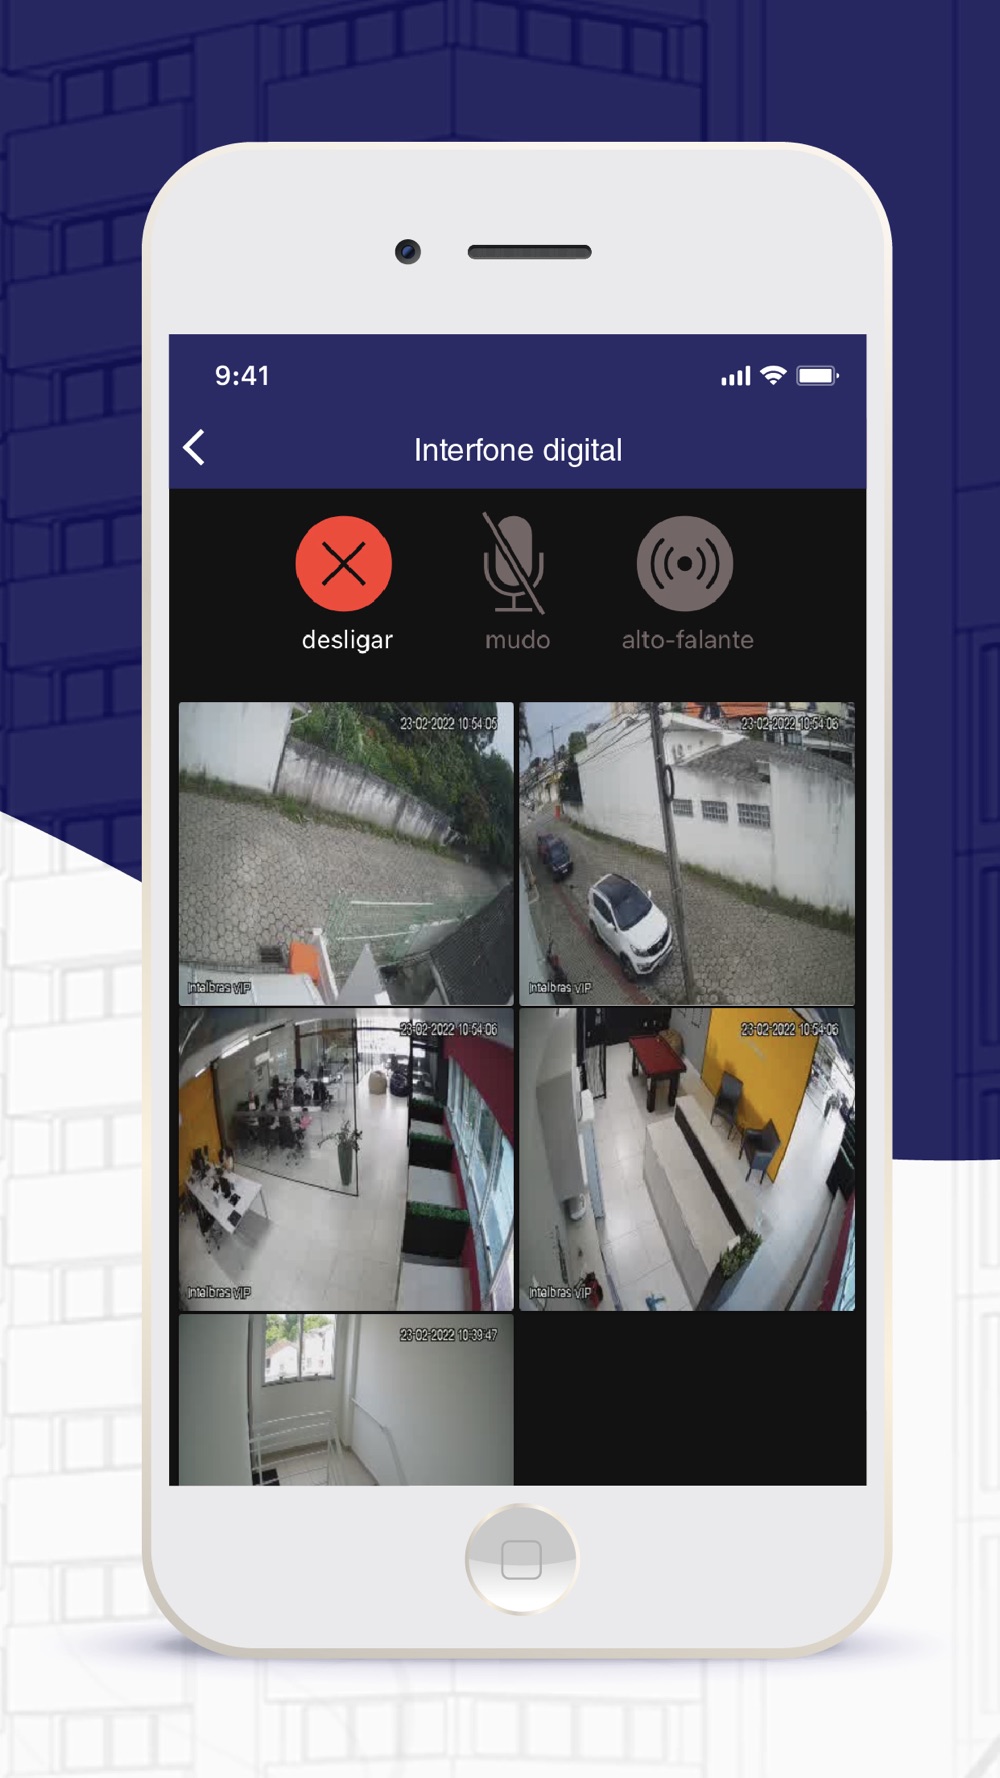Open the street camera feed with the white car

coord(687,853)
